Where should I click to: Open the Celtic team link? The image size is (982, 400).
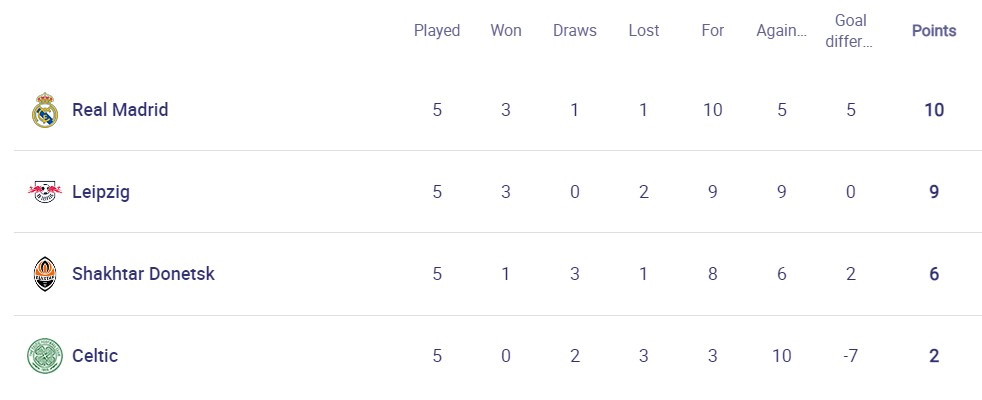tap(95, 356)
